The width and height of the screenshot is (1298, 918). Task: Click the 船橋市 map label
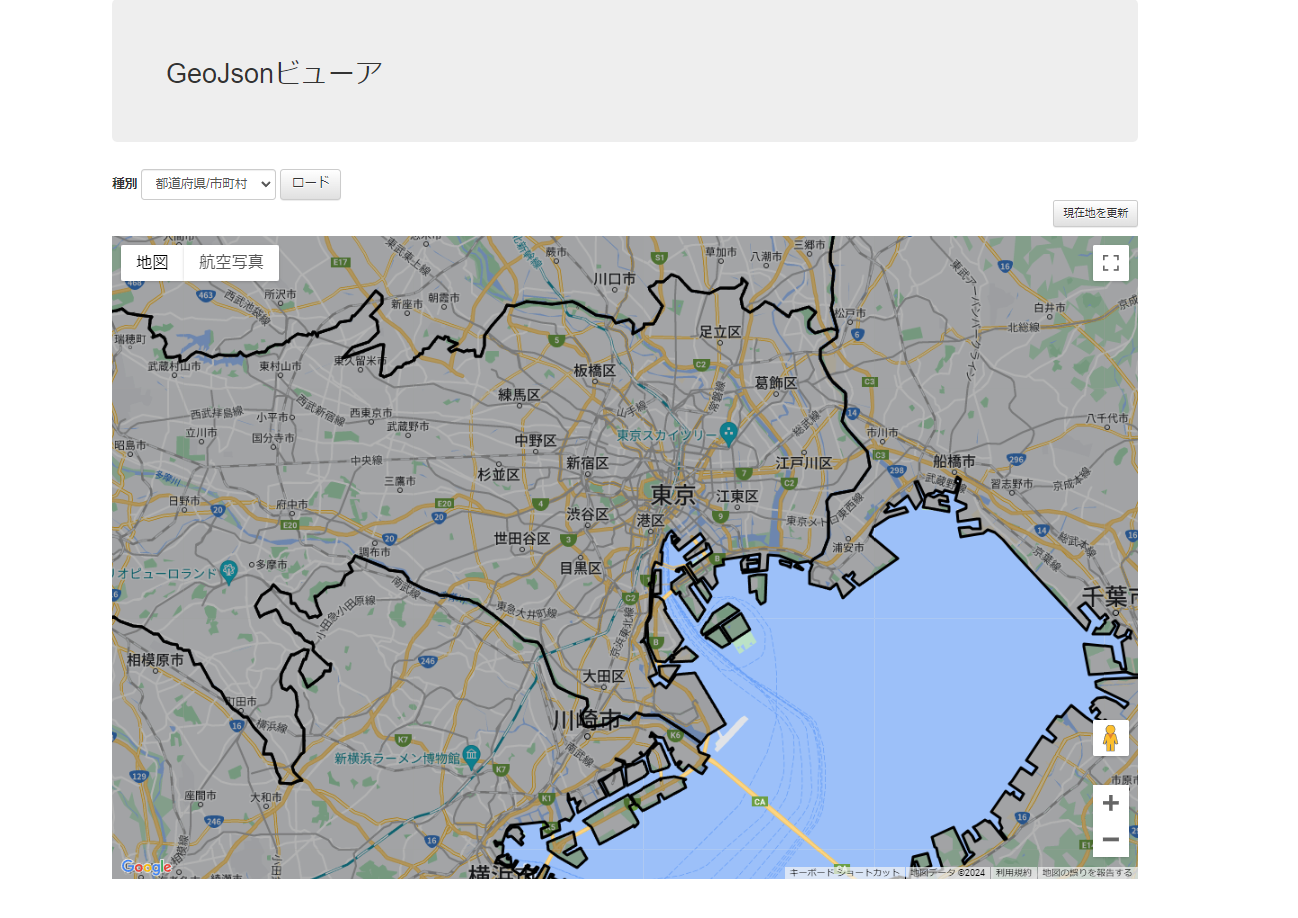pos(954,461)
